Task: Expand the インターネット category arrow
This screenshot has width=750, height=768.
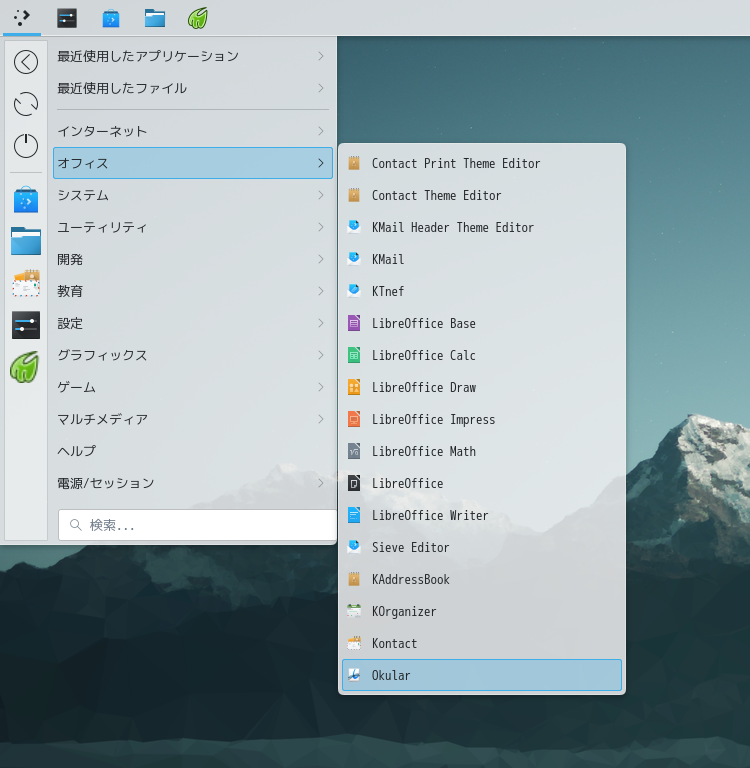Action: [x=320, y=131]
